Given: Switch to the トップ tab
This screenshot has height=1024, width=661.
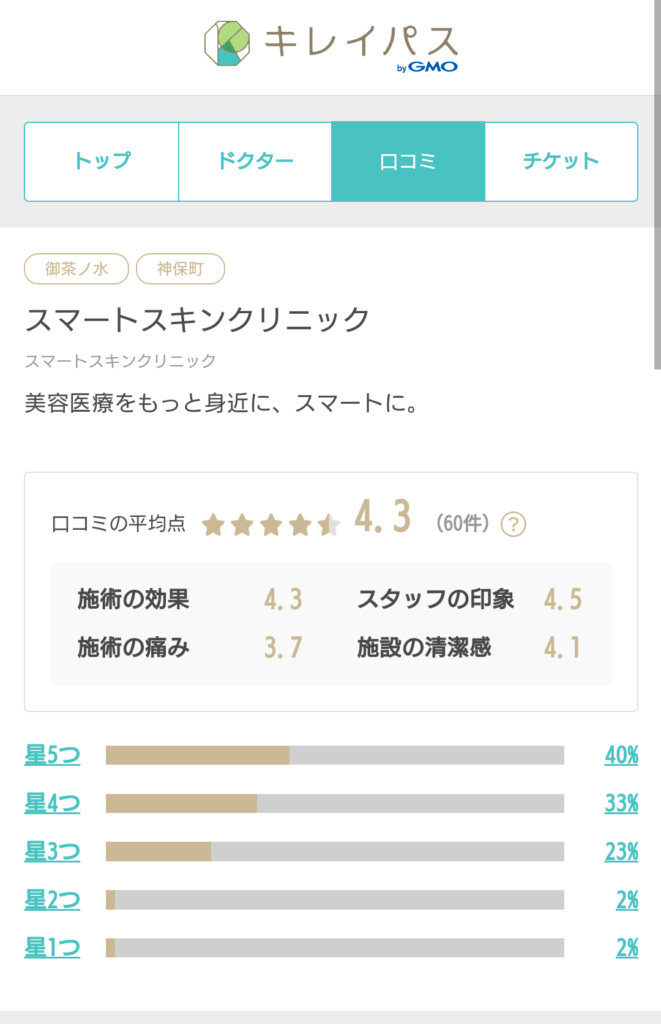Looking at the screenshot, I should [102, 161].
